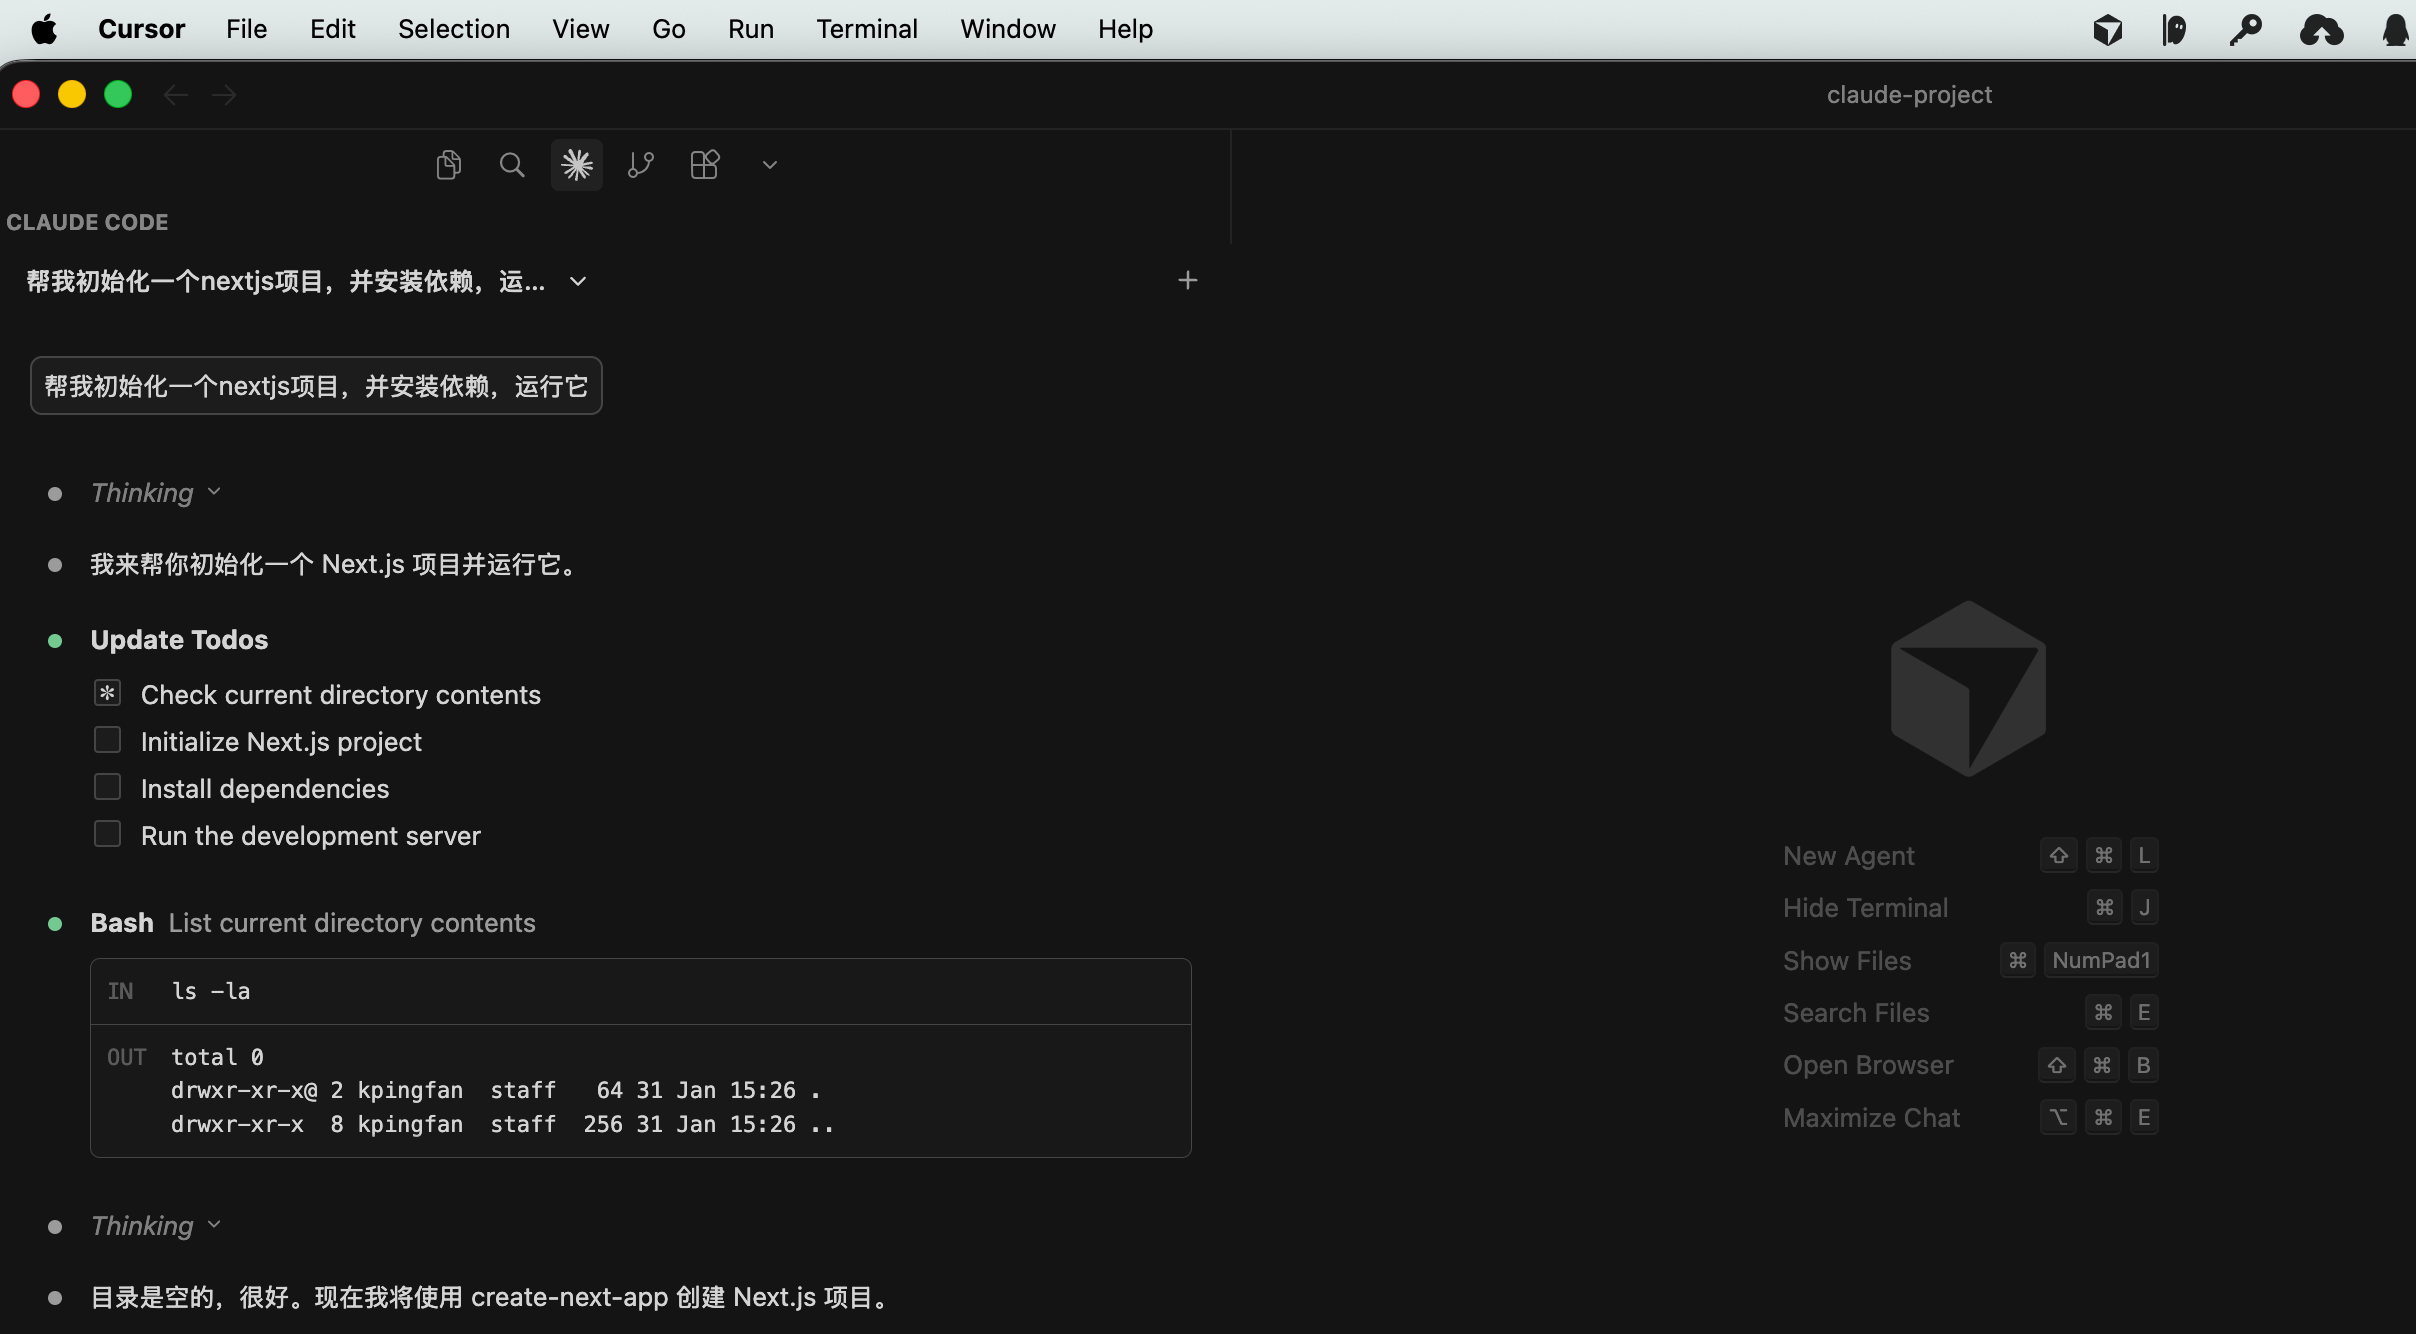Click the back navigation arrow

point(176,95)
